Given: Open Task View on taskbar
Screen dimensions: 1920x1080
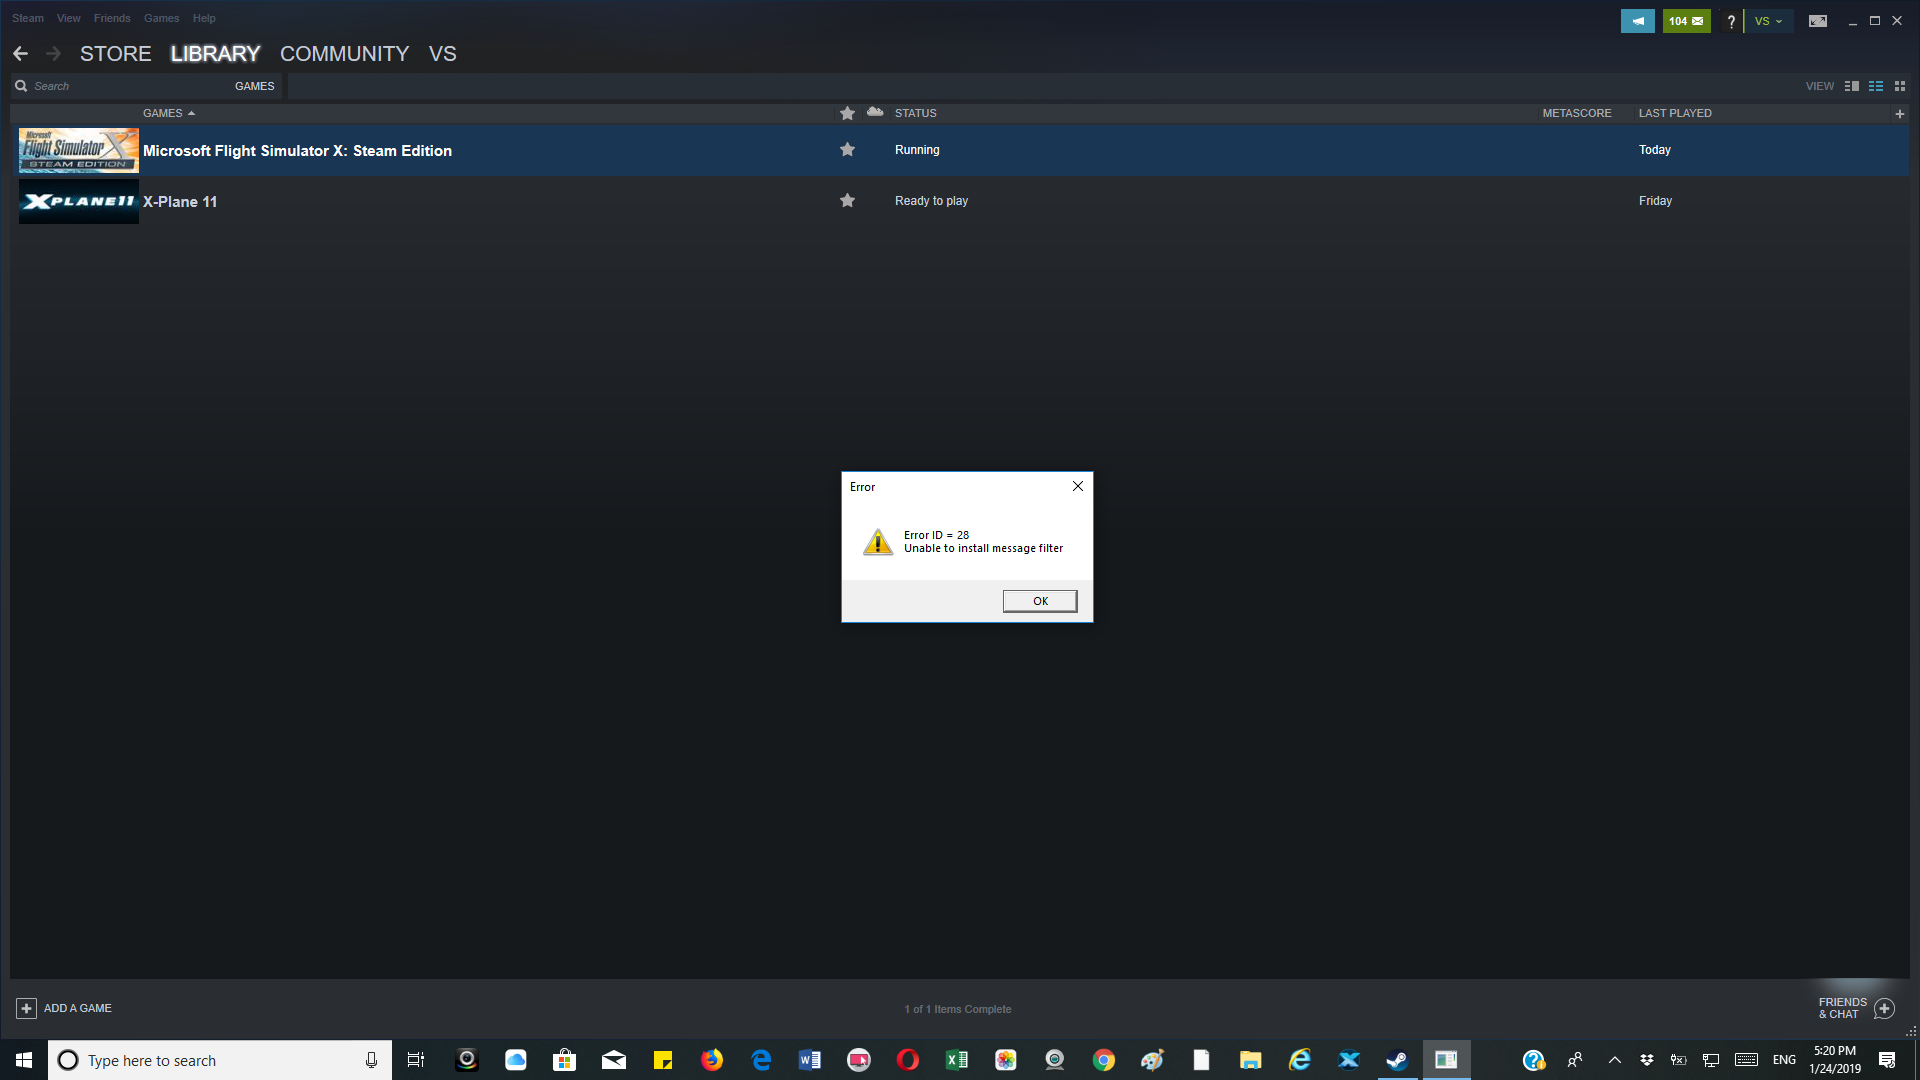Looking at the screenshot, I should tap(416, 1060).
